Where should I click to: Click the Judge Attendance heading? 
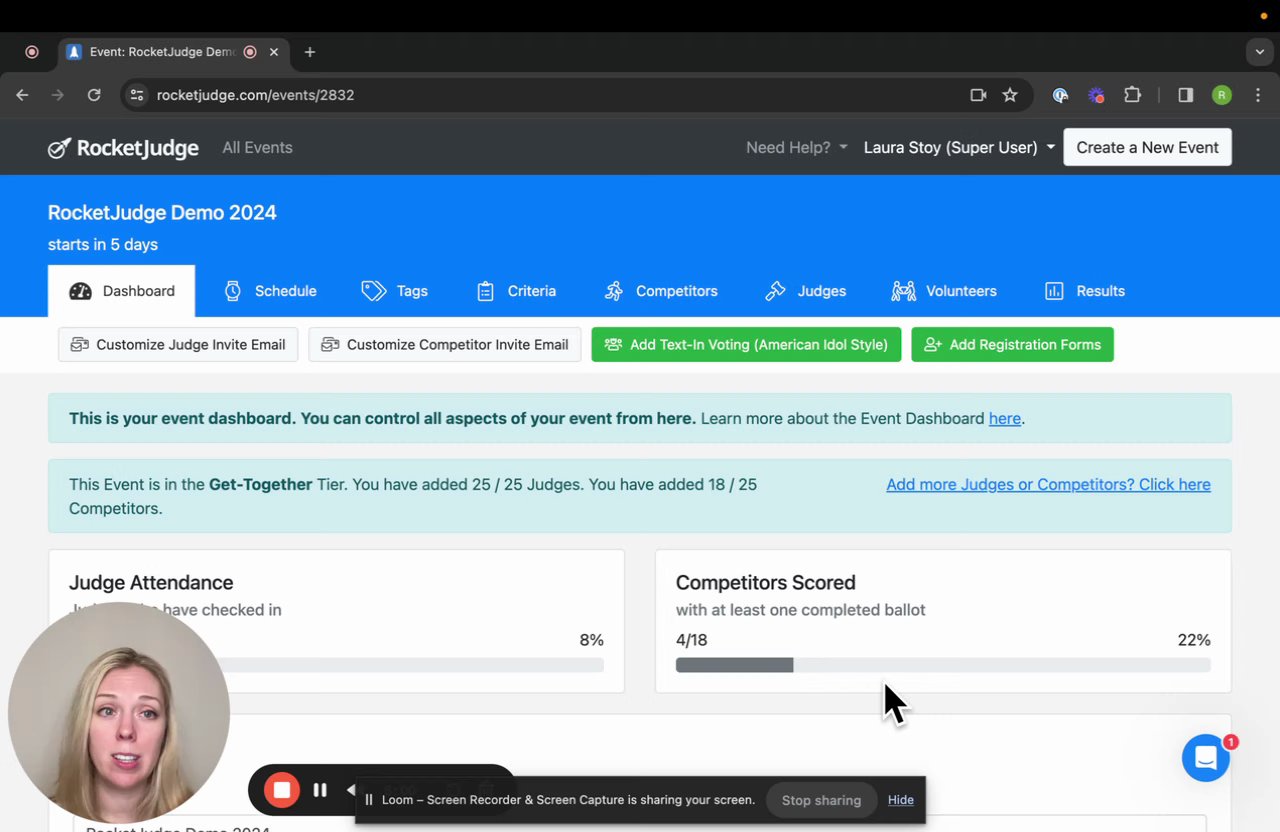151,582
